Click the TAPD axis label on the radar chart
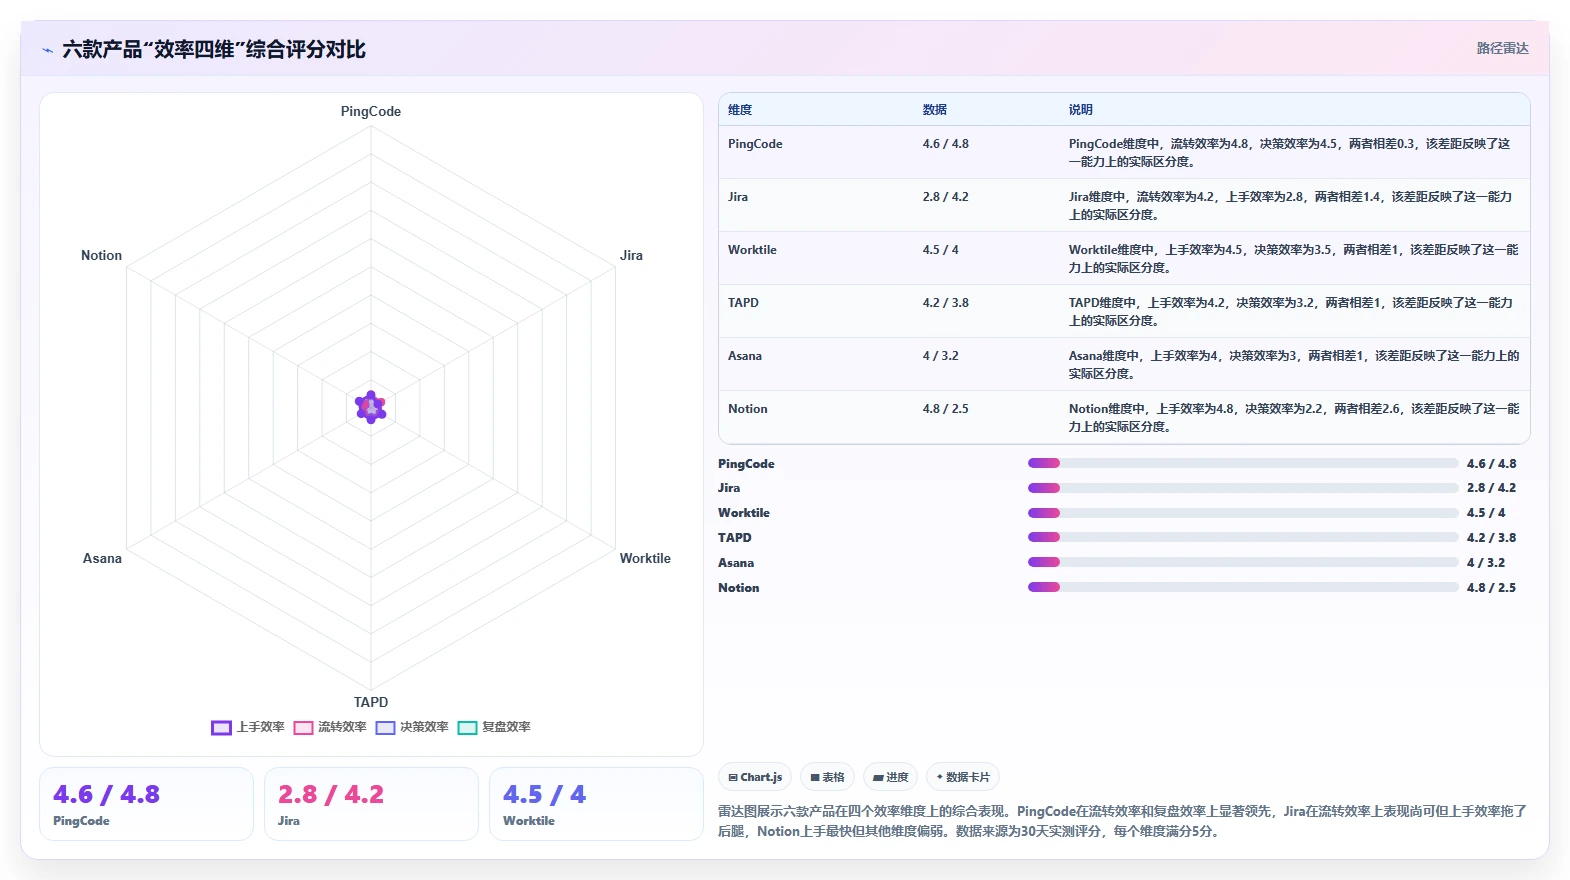1570x880 pixels. point(371,702)
